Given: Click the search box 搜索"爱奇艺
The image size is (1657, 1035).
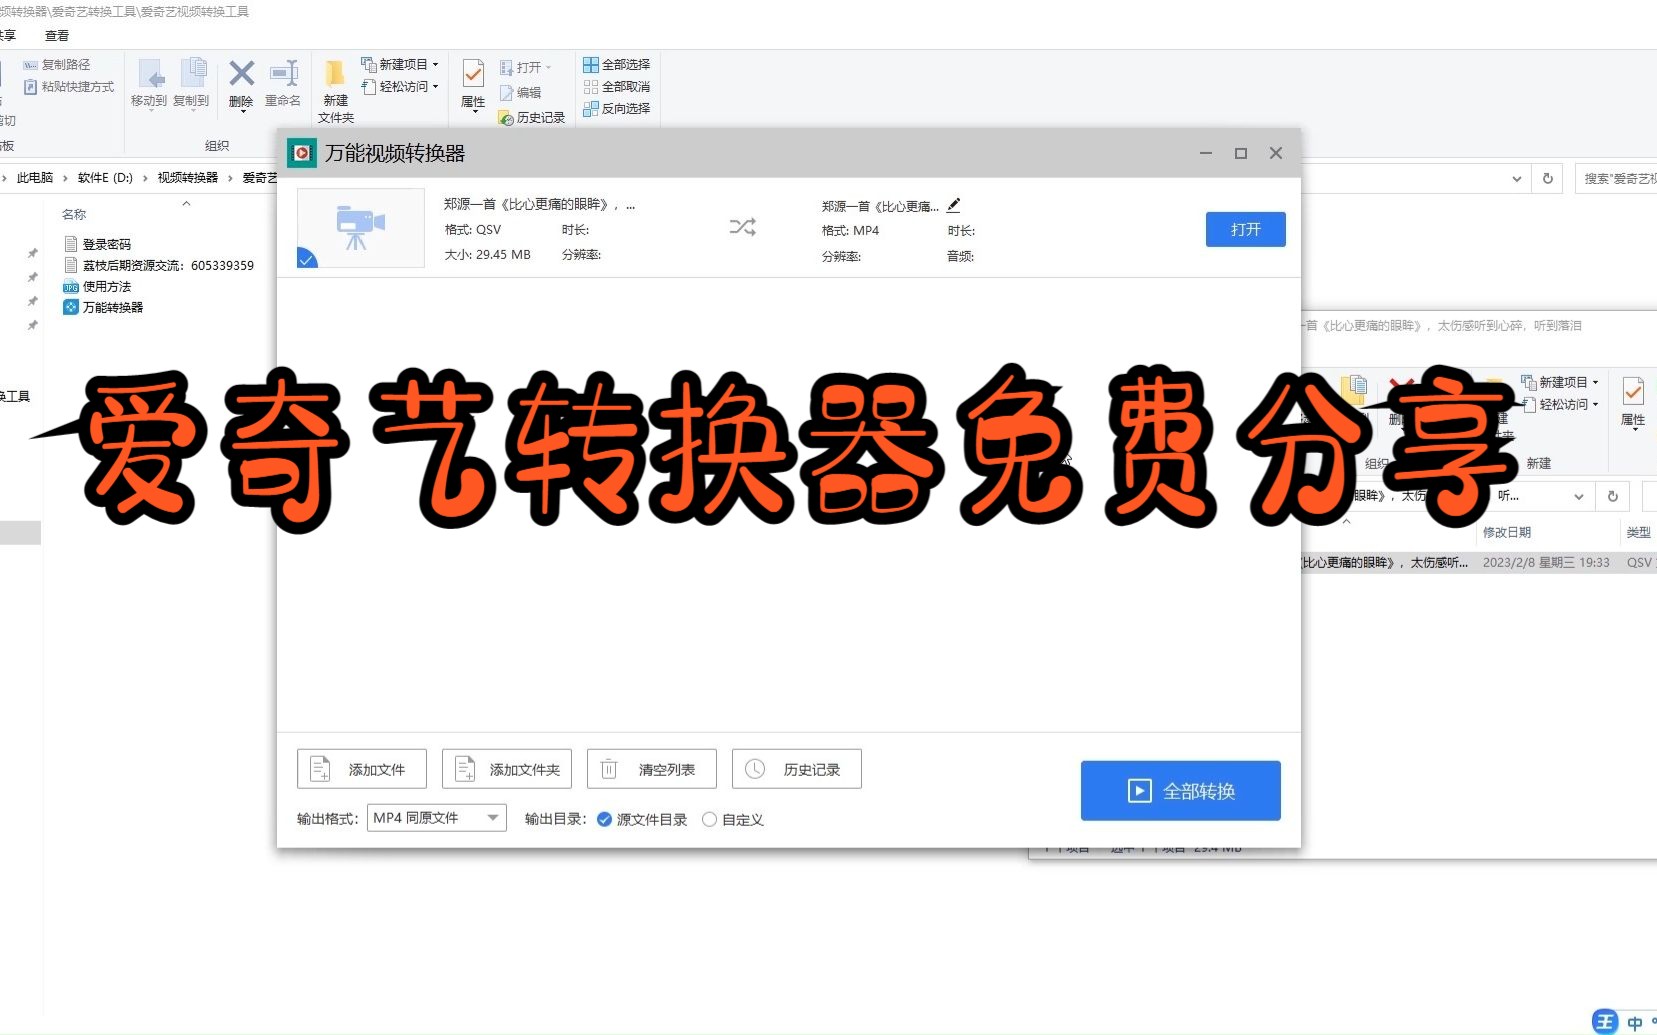Looking at the screenshot, I should tap(1616, 178).
